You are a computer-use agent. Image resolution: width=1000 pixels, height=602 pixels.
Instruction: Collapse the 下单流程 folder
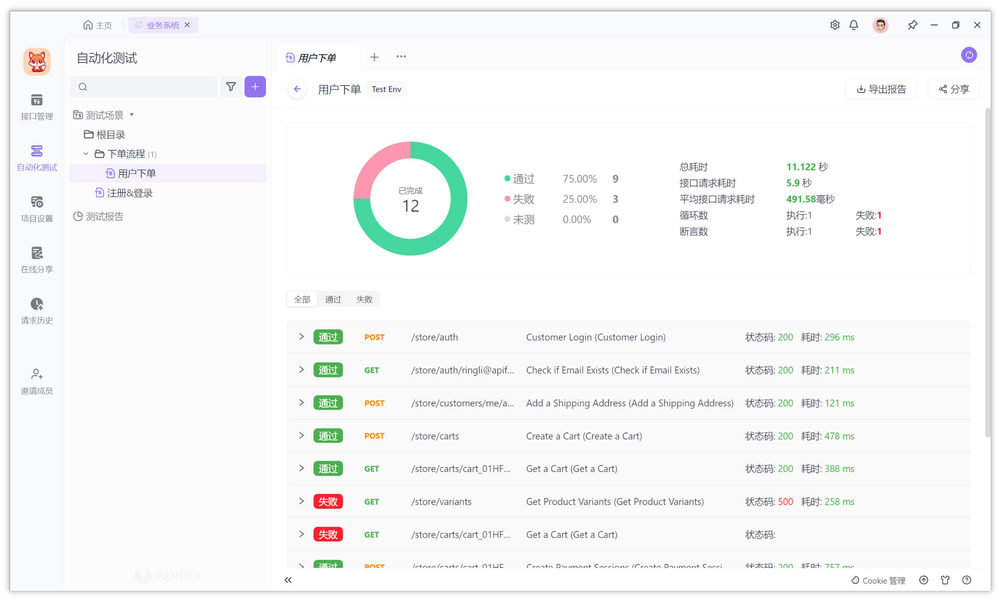click(x=86, y=154)
